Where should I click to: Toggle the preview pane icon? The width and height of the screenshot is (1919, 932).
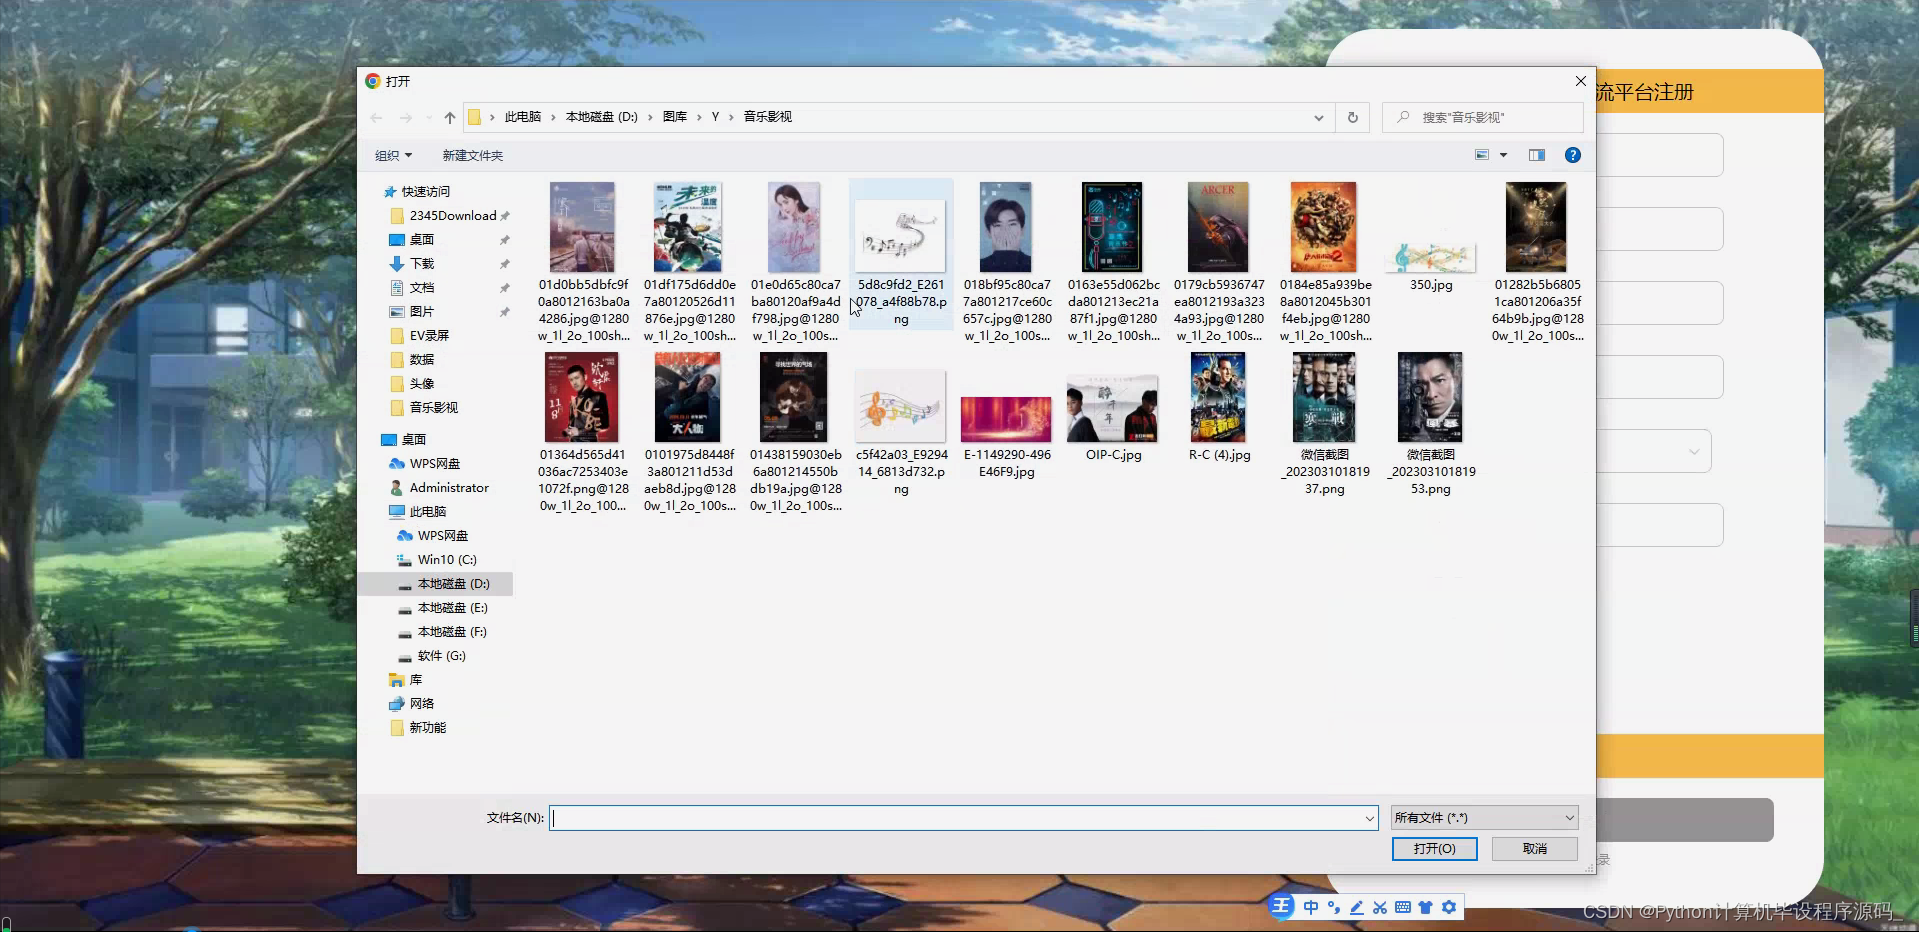pyautogui.click(x=1537, y=155)
